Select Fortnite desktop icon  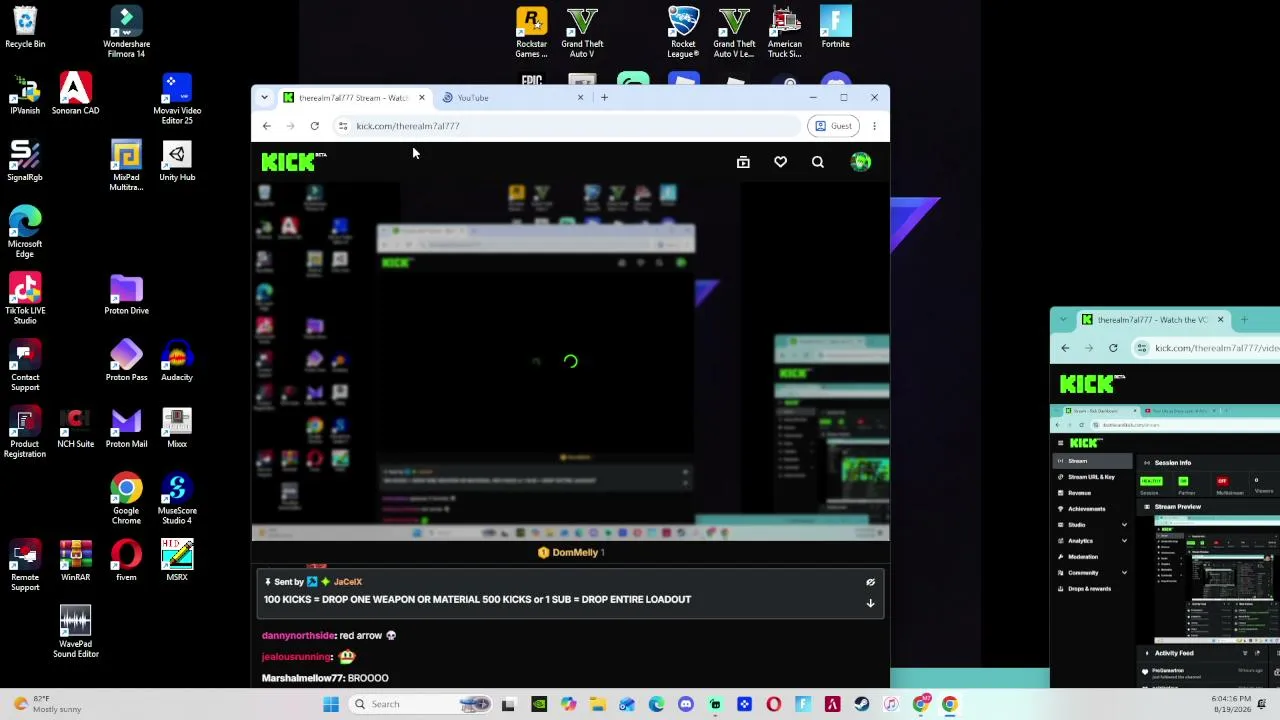(x=835, y=28)
